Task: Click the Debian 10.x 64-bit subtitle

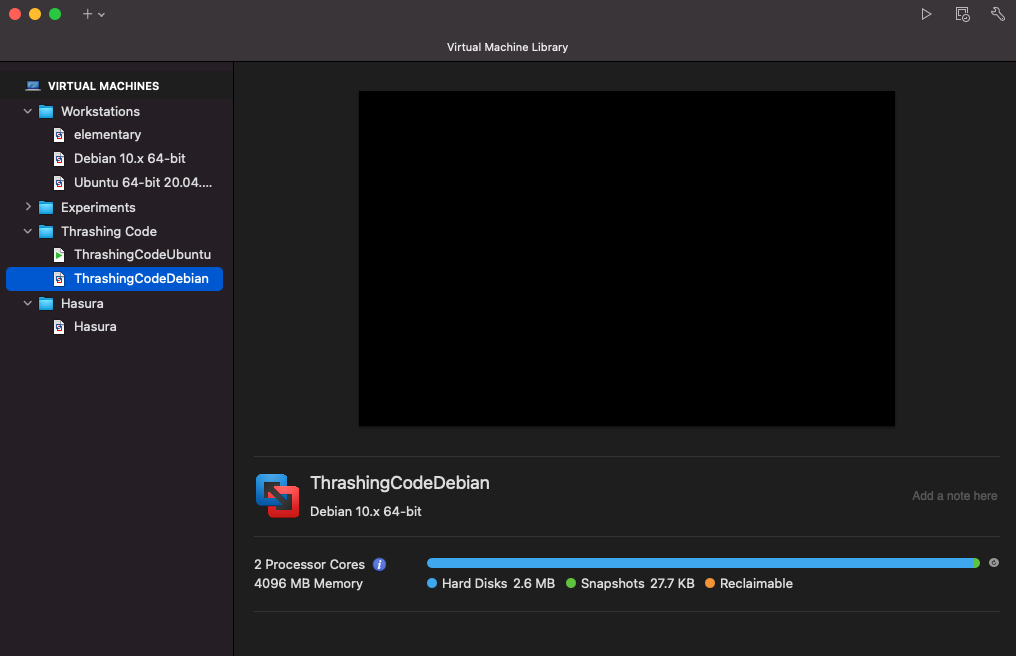Action: tap(365, 511)
